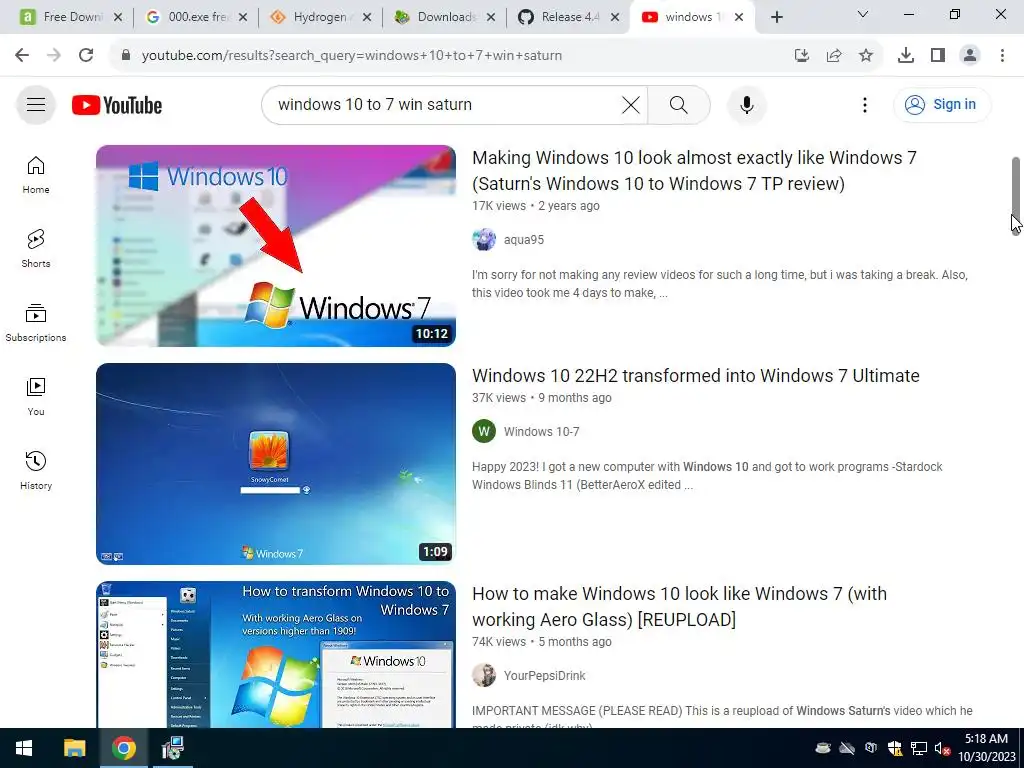
Task: Reload the page
Action: coord(86,56)
